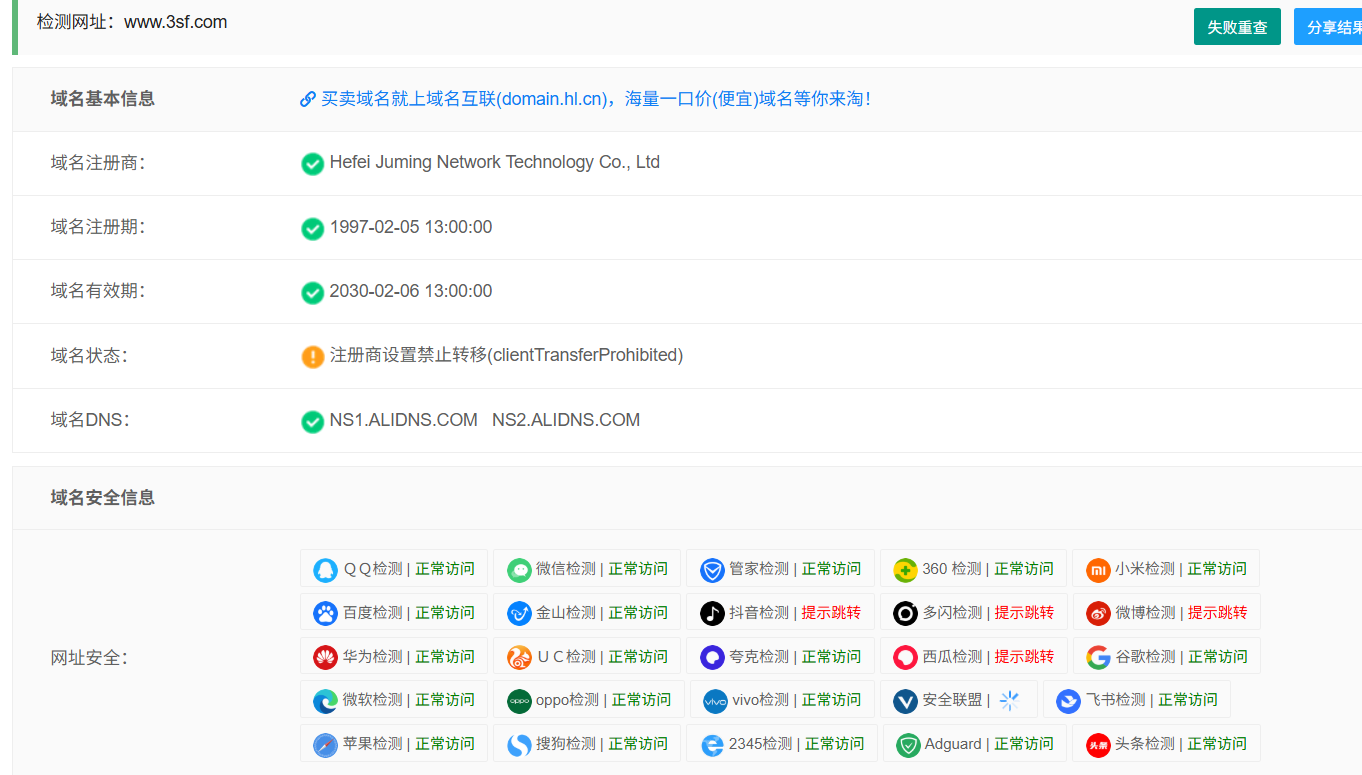Select the WeChat 微信检测 icon
The width and height of the screenshot is (1362, 775).
[519, 568]
